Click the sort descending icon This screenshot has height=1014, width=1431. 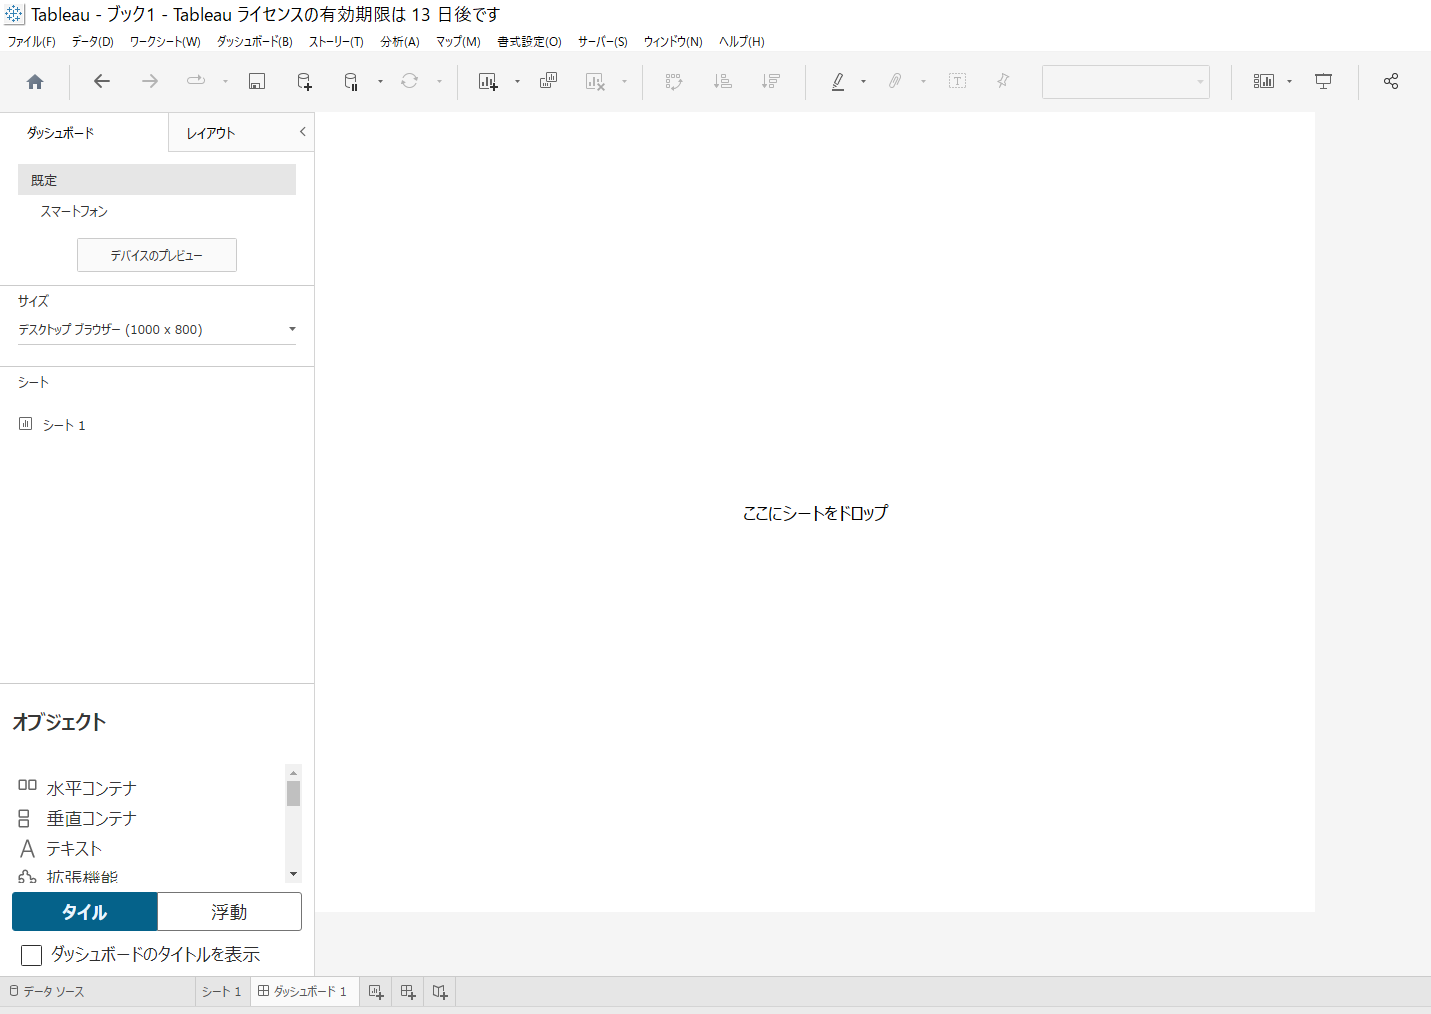(x=770, y=81)
